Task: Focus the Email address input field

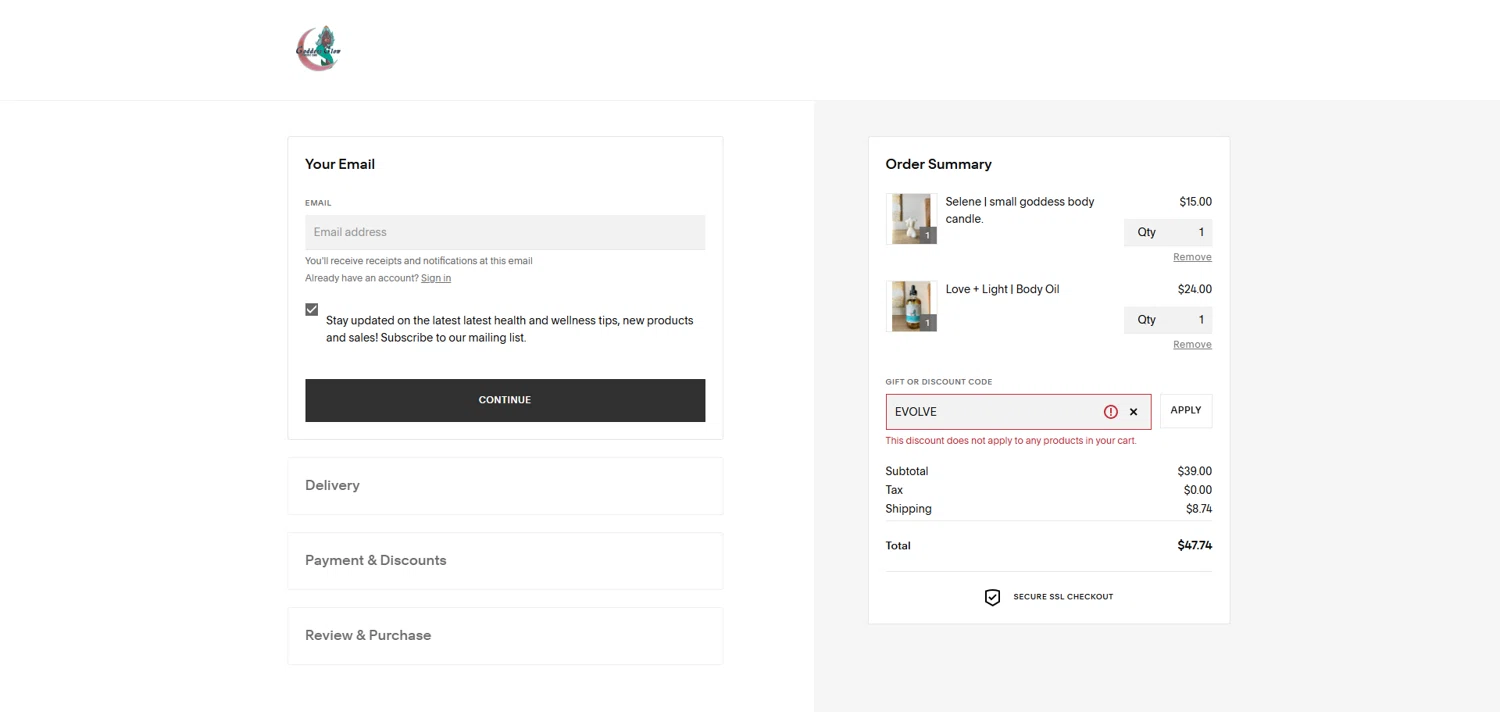Action: (505, 232)
